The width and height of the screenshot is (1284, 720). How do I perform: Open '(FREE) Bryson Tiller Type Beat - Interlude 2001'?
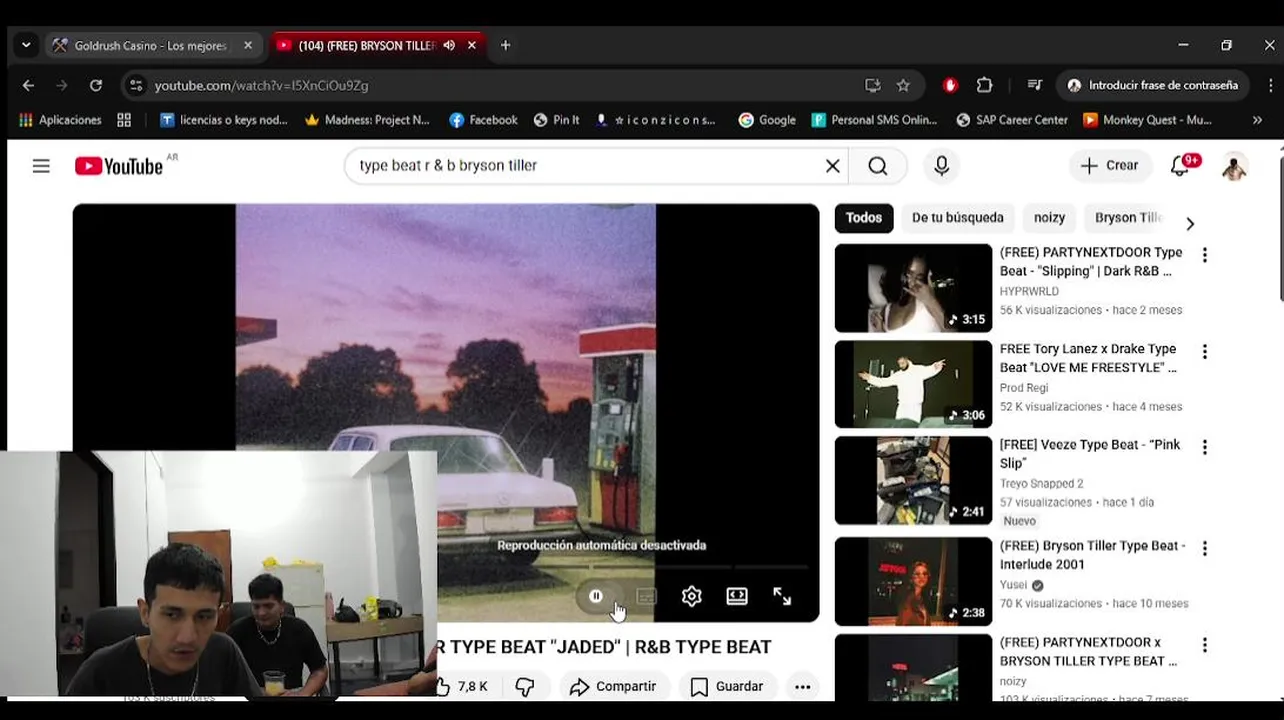pos(1092,555)
